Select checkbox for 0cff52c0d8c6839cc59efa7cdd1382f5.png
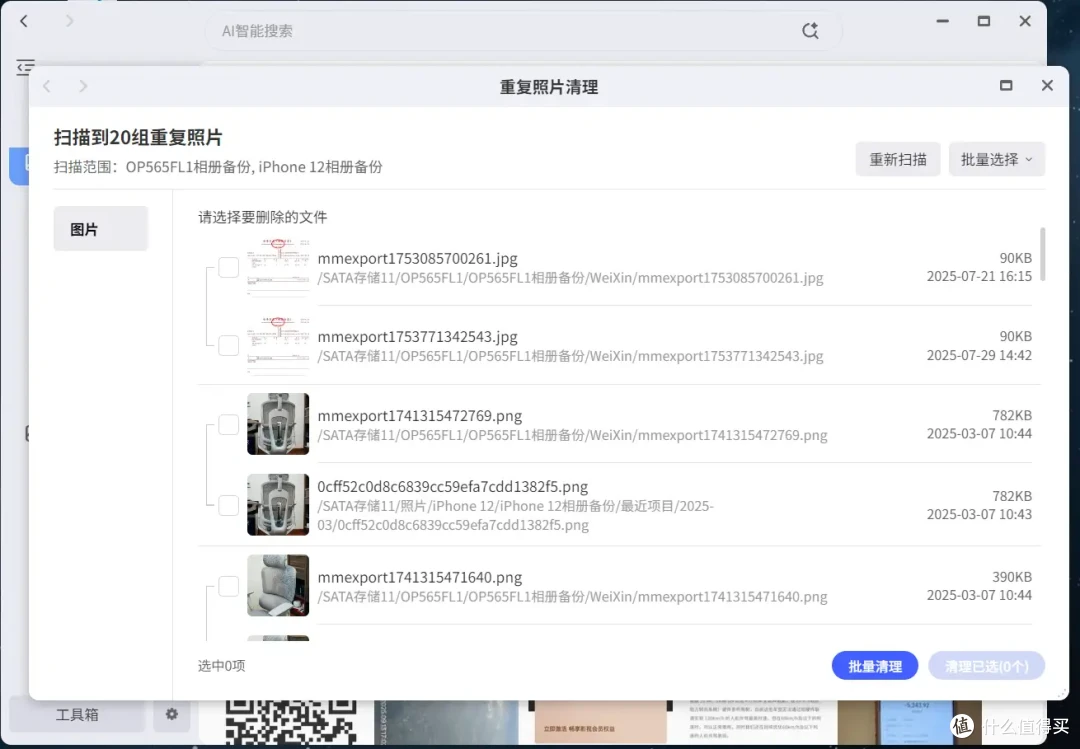The width and height of the screenshot is (1080, 749). pos(229,505)
